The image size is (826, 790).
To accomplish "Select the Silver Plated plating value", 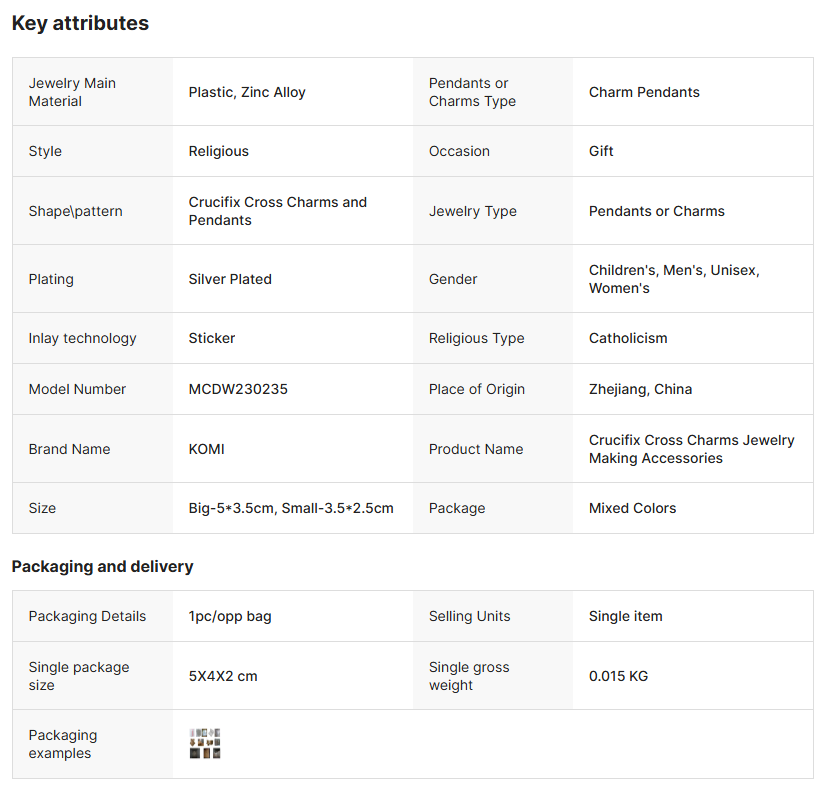I will (230, 279).
